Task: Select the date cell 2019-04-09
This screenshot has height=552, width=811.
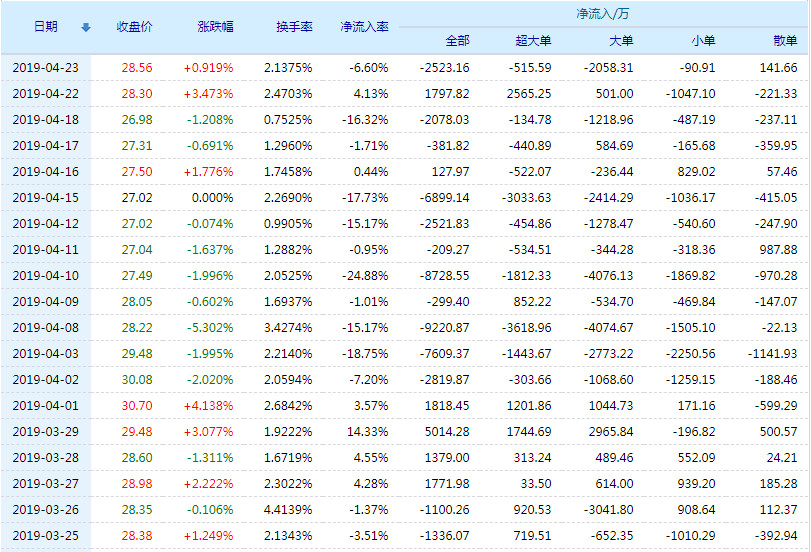Action: pos(46,302)
